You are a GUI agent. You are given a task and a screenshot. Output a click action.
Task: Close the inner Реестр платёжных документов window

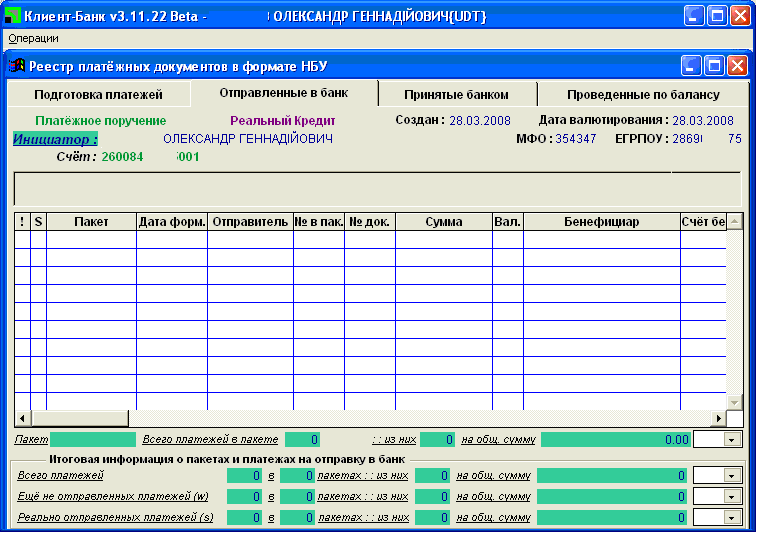738,66
